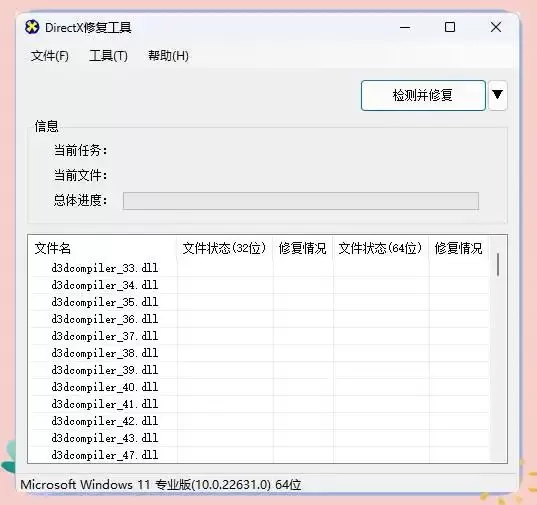Image resolution: width=537 pixels, height=505 pixels.
Task: Select the d3dcompiler_36.dll row
Action: click(x=260, y=319)
